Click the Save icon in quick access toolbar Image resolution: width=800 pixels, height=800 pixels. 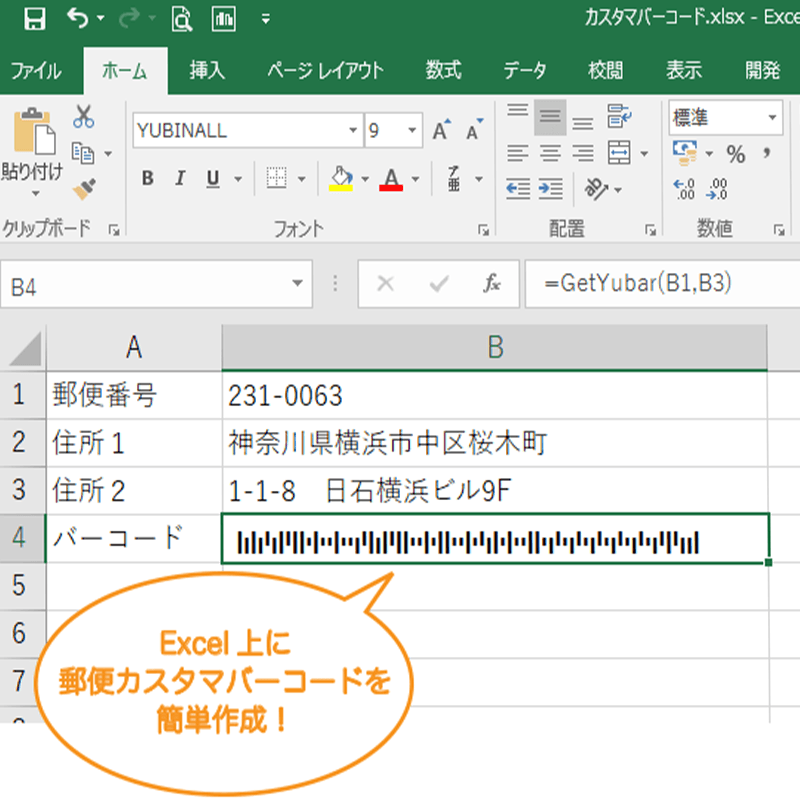(x=33, y=18)
